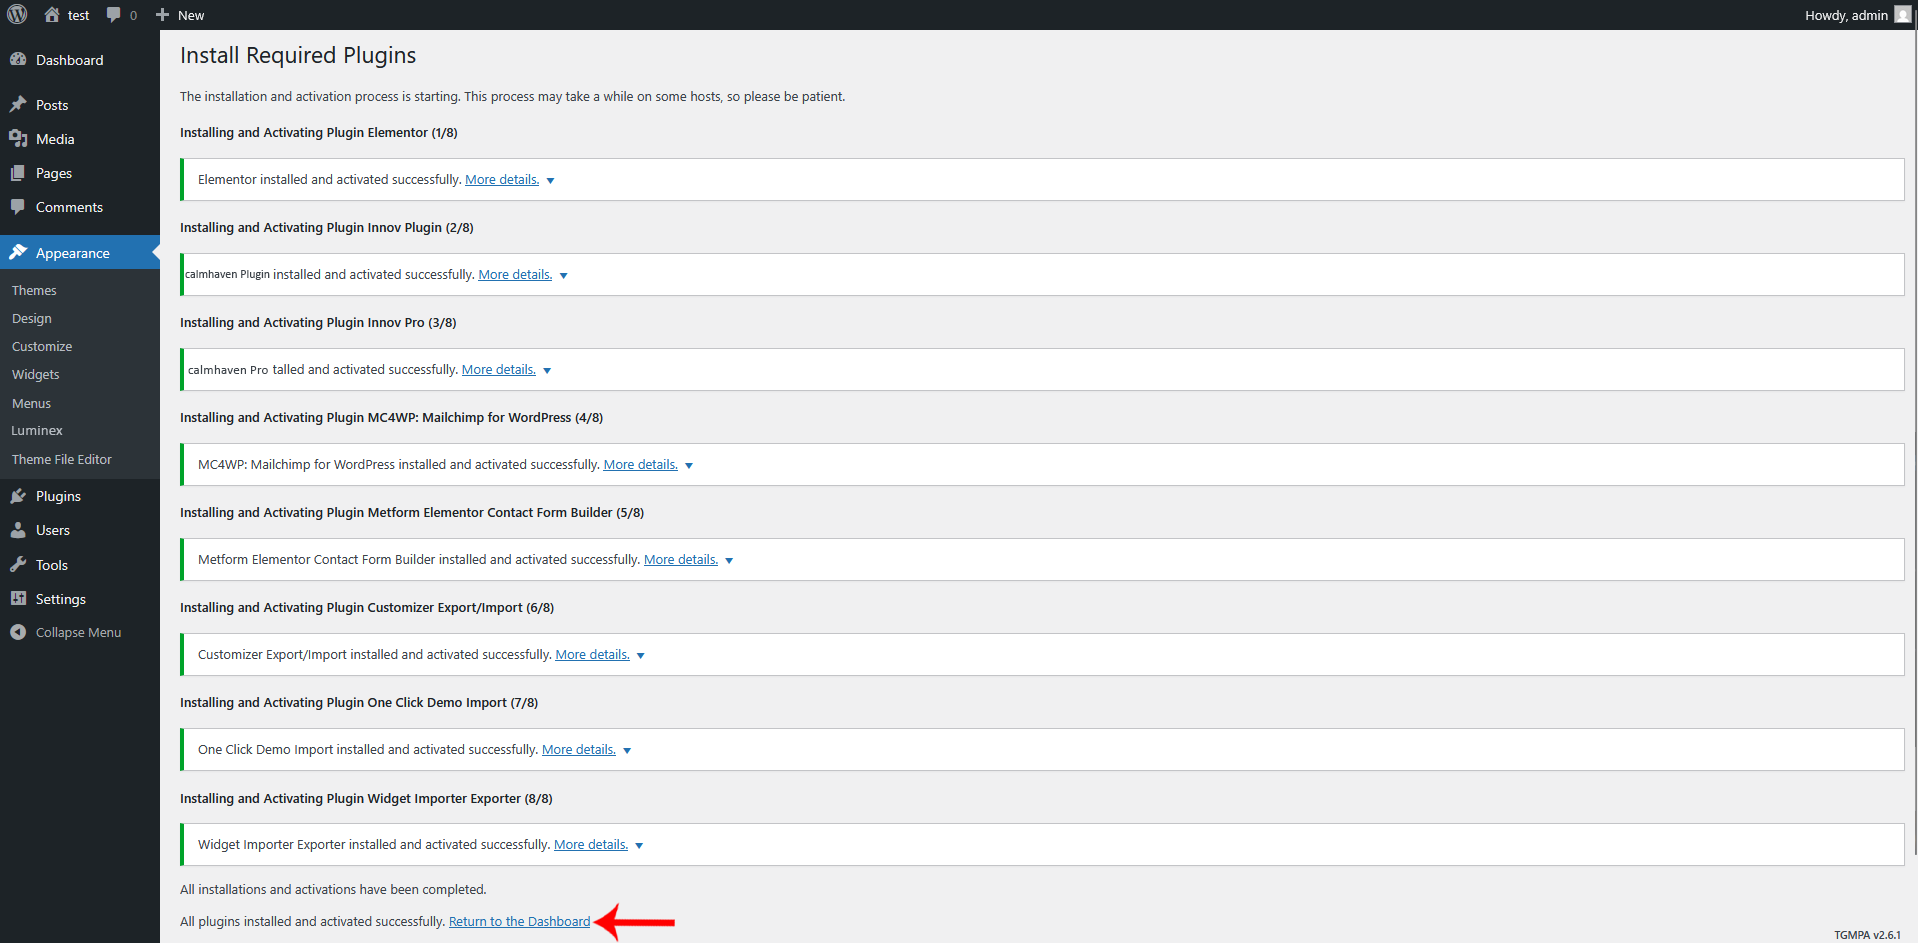
Task: Open the comments bubble icon in admin bar
Action: [x=114, y=15]
